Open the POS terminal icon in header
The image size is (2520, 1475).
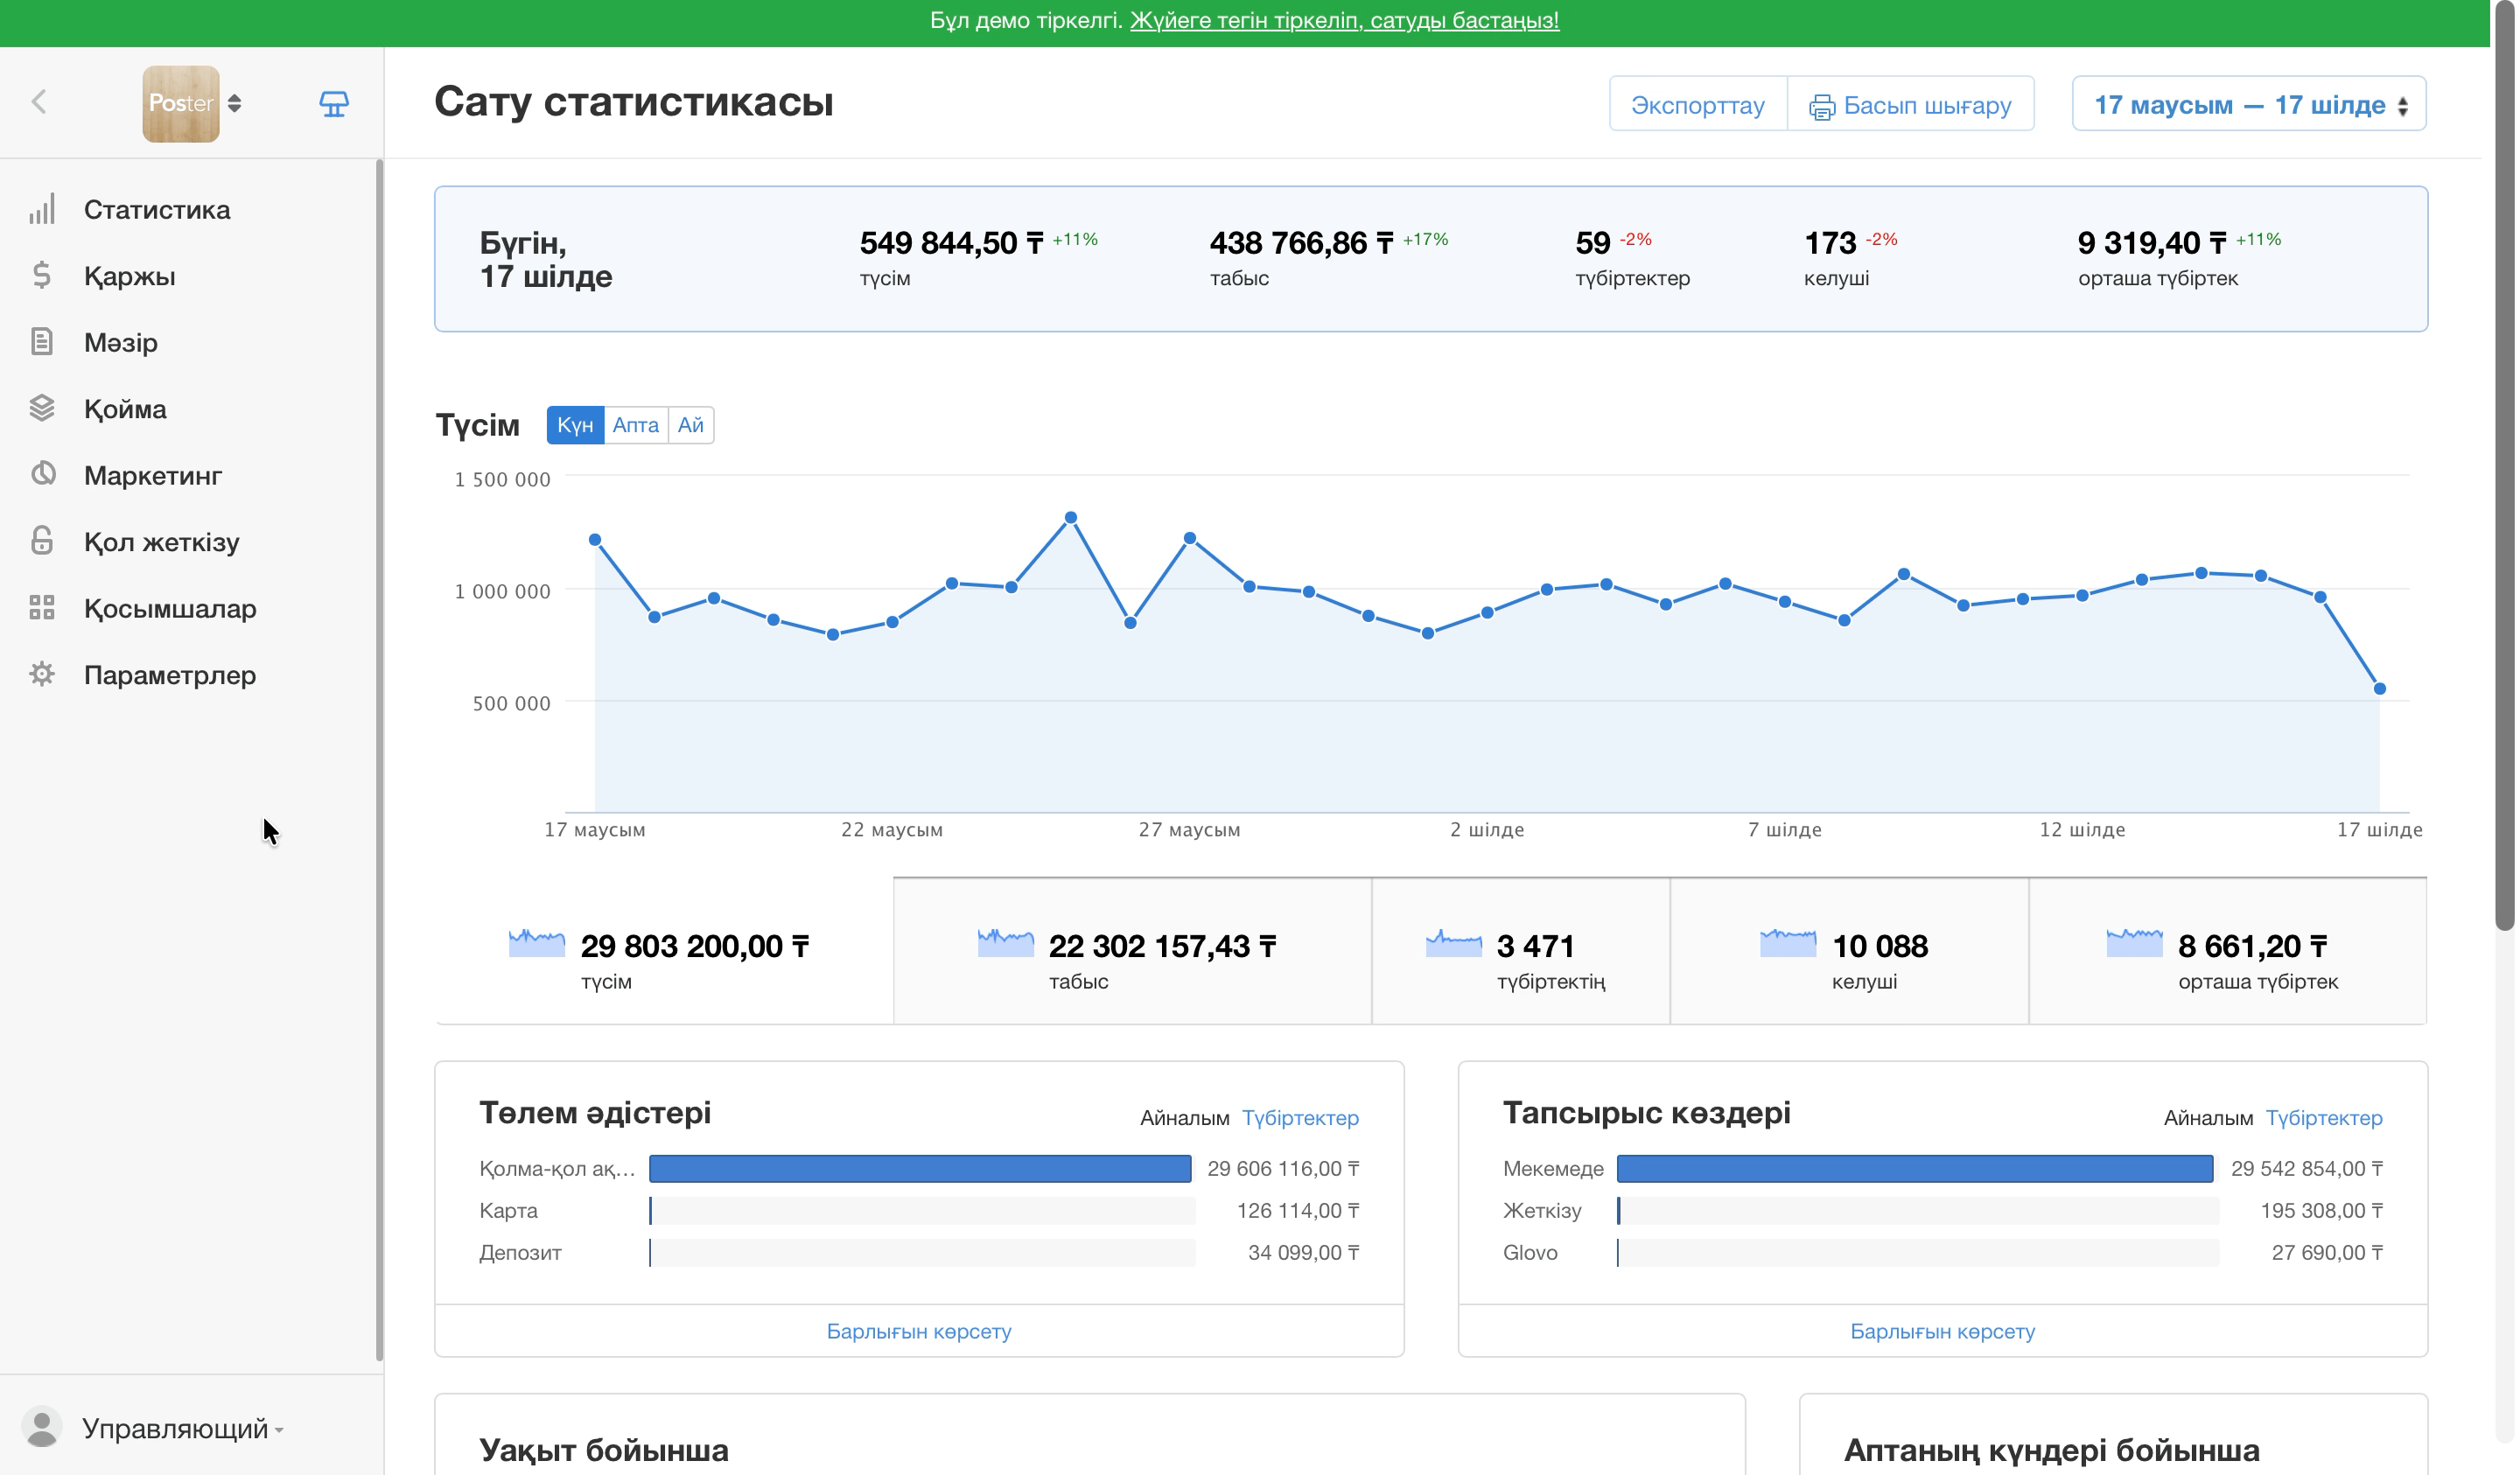click(x=334, y=104)
